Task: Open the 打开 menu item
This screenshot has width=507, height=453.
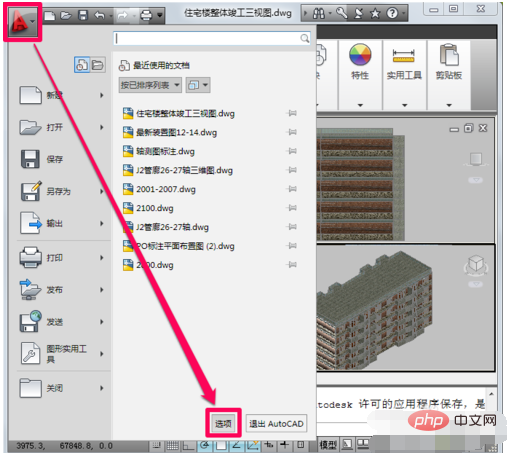Action: point(62,127)
